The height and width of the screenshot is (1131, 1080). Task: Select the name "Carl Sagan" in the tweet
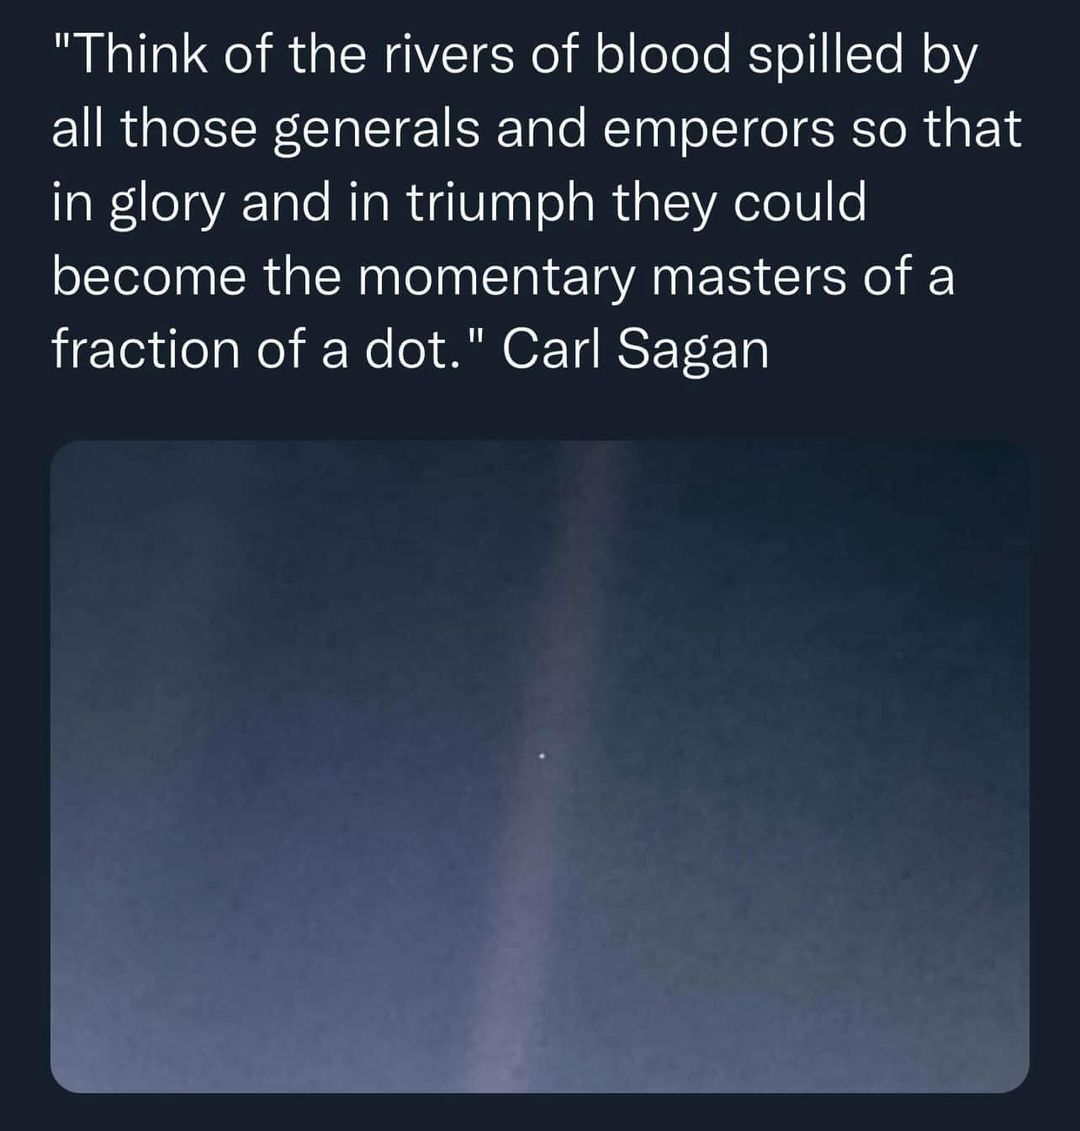(635, 349)
